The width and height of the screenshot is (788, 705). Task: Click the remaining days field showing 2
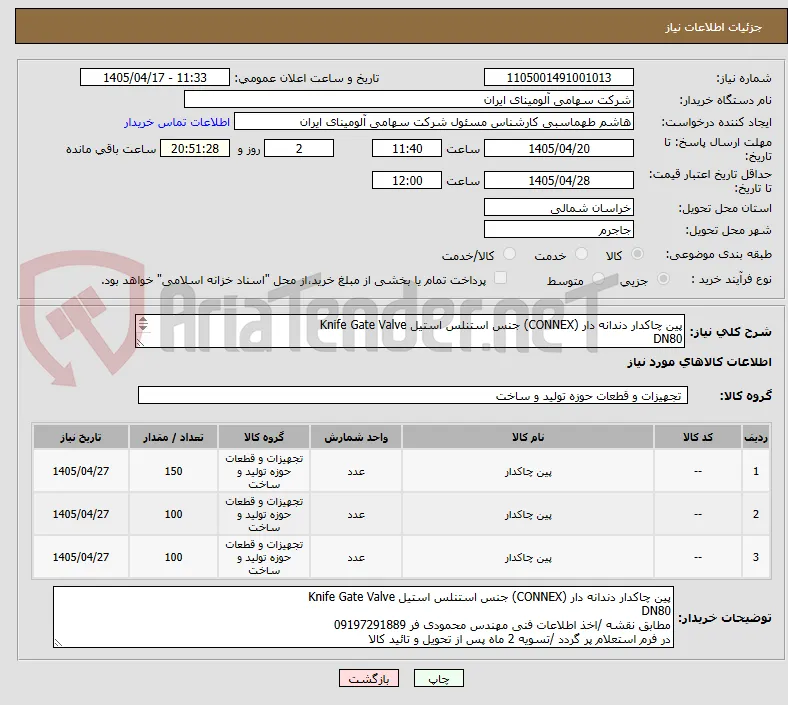pyautogui.click(x=299, y=148)
